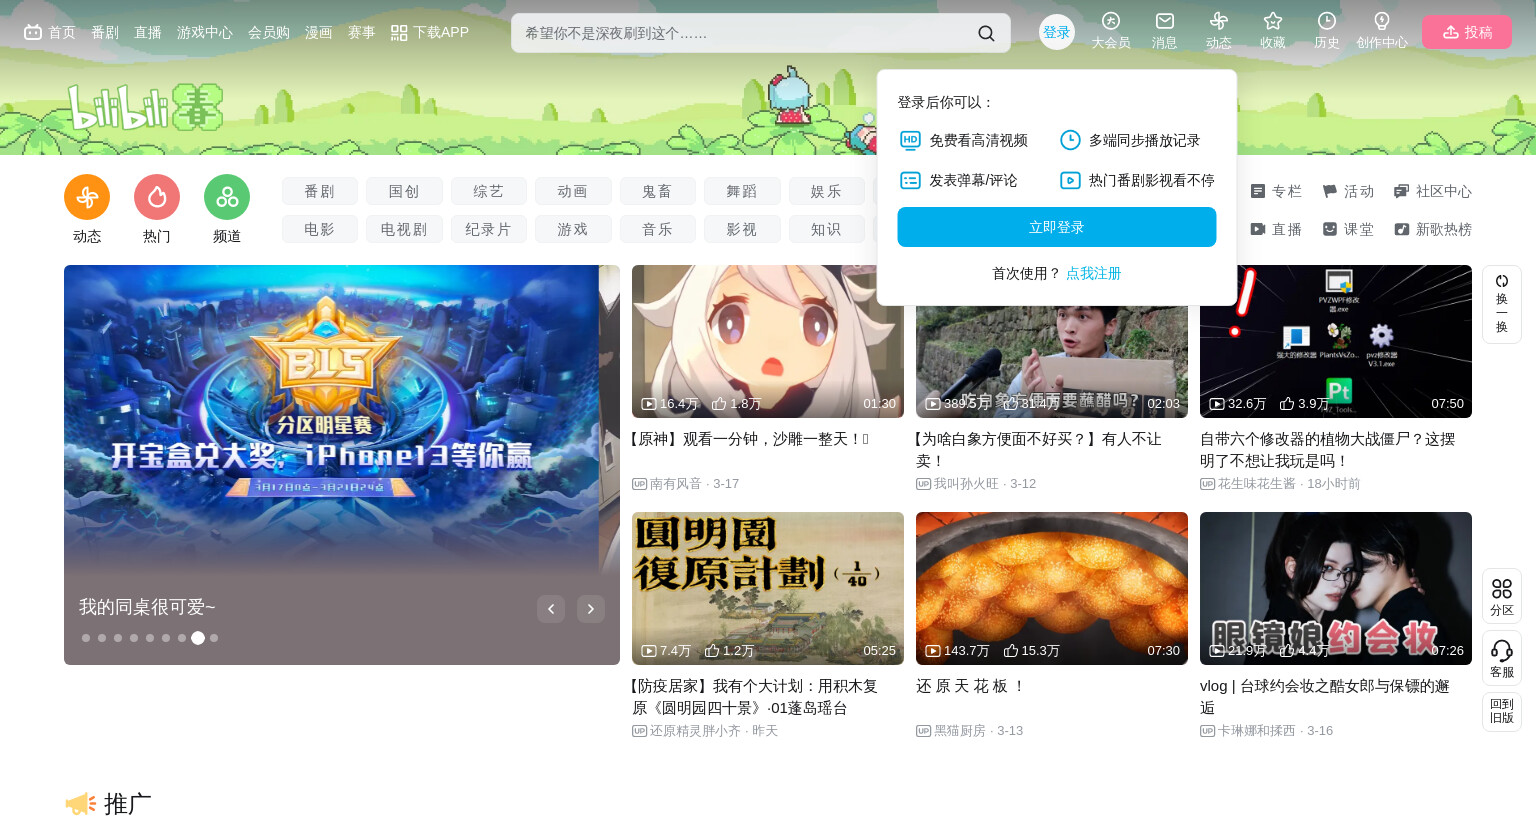1536x824 pixels.
Task: Select the 舞蹈 category tag
Action: click(x=742, y=191)
